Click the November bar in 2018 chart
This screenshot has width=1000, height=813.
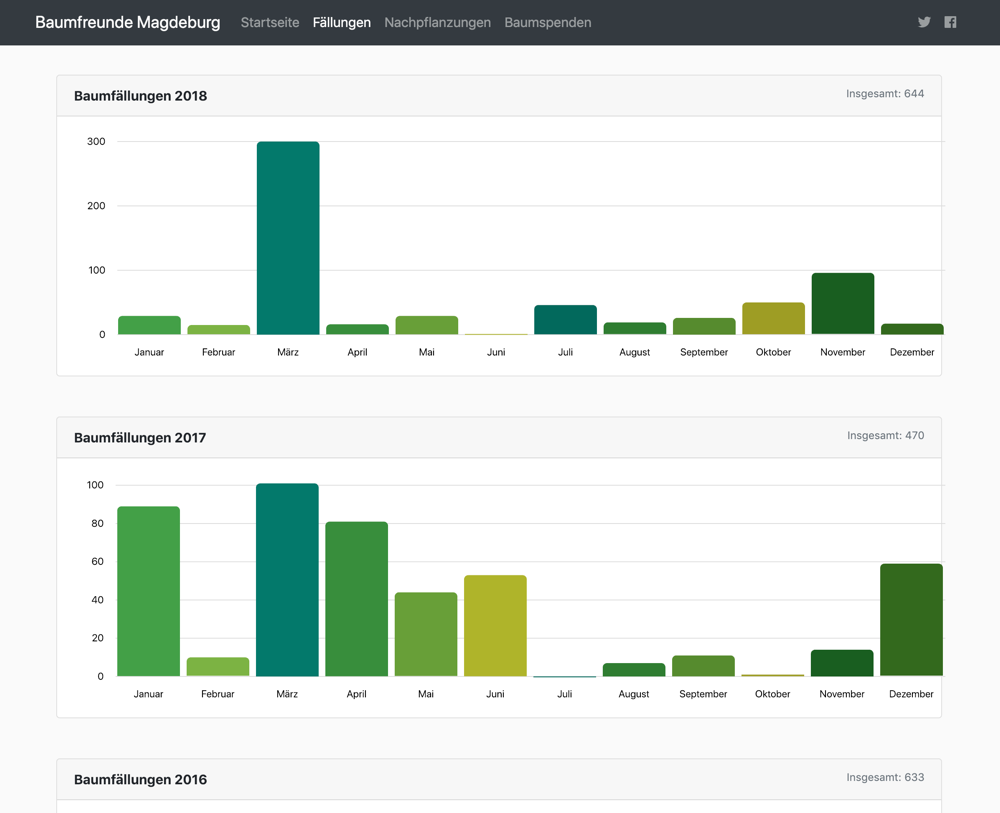(x=843, y=304)
